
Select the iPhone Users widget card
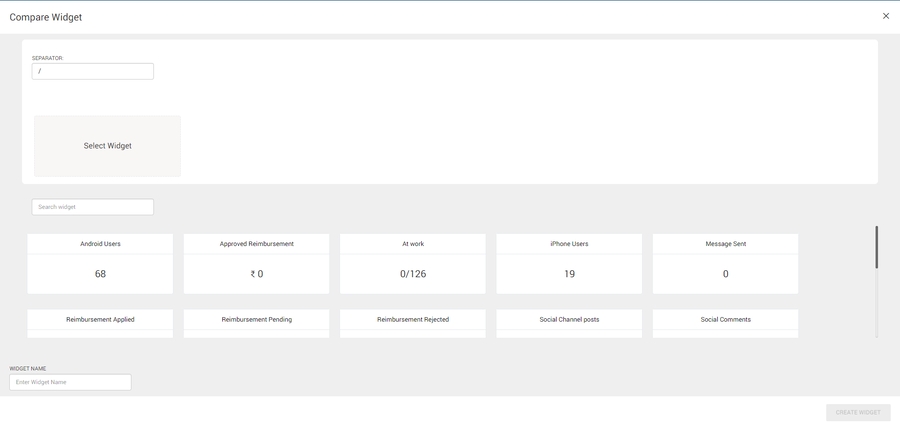coord(569,264)
